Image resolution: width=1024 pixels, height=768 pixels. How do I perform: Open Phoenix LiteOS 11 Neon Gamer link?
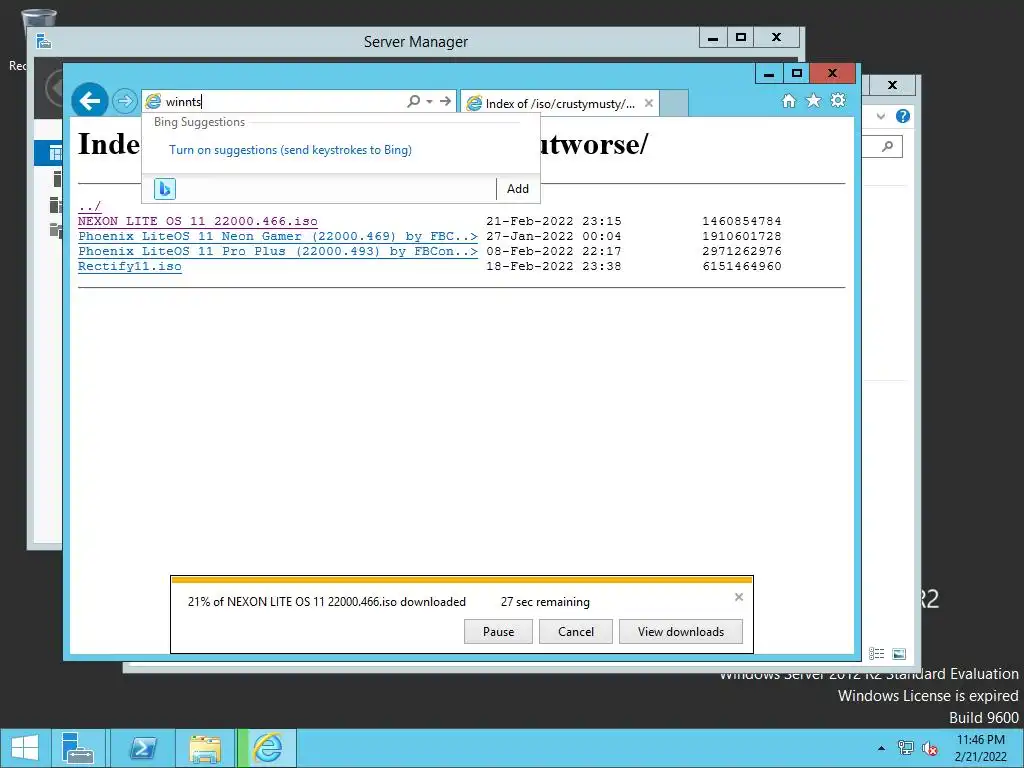click(278, 236)
